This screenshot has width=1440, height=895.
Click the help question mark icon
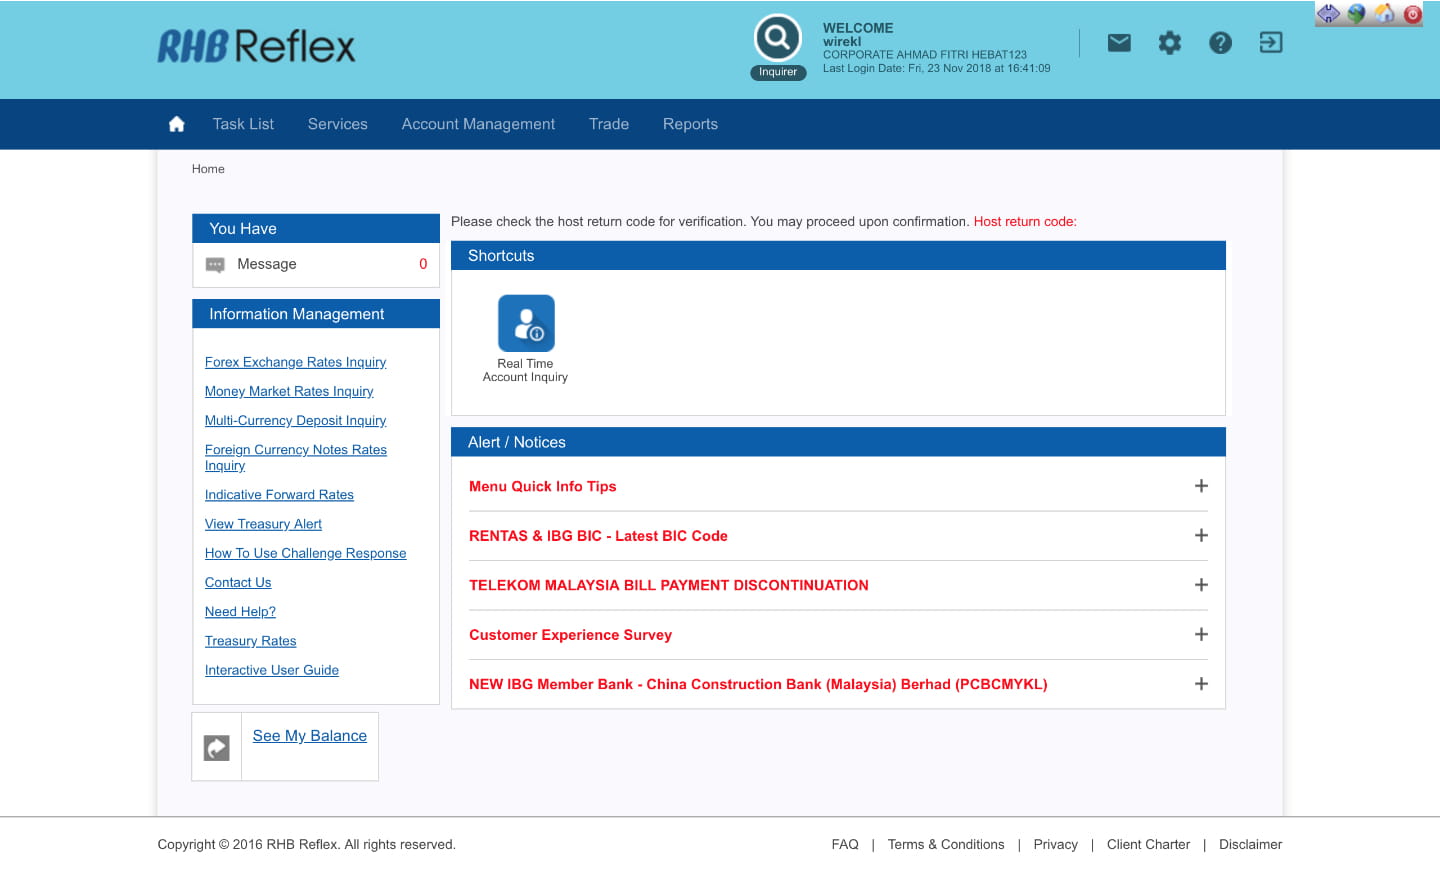pos(1220,43)
